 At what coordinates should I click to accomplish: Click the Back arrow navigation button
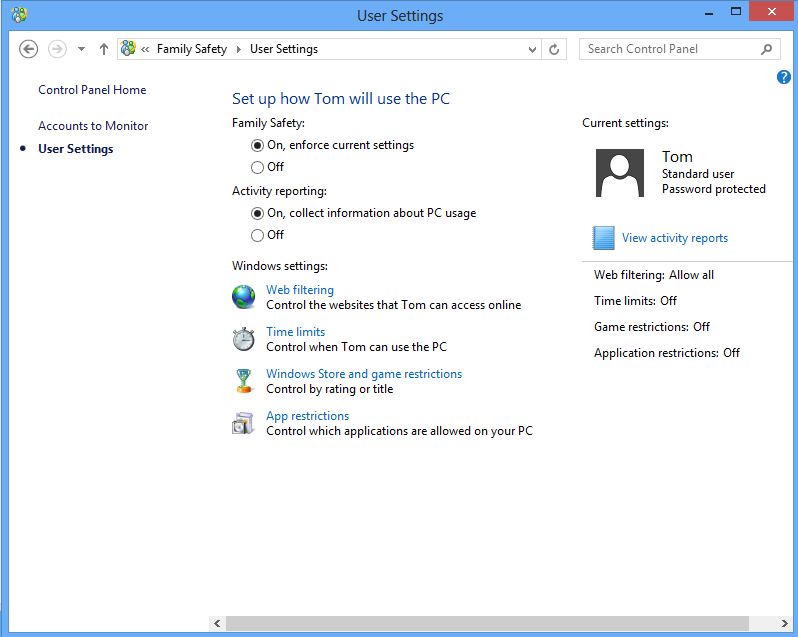click(x=28, y=49)
